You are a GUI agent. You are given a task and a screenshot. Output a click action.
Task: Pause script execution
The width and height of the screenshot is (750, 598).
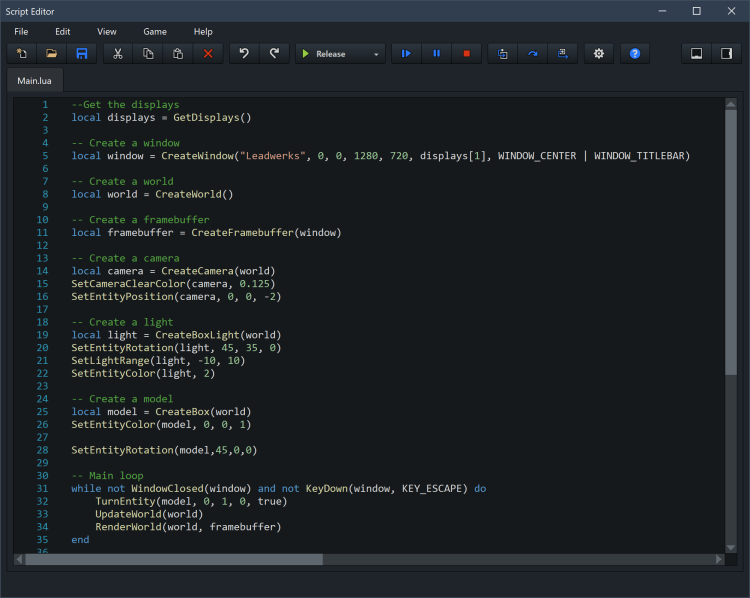coord(436,54)
